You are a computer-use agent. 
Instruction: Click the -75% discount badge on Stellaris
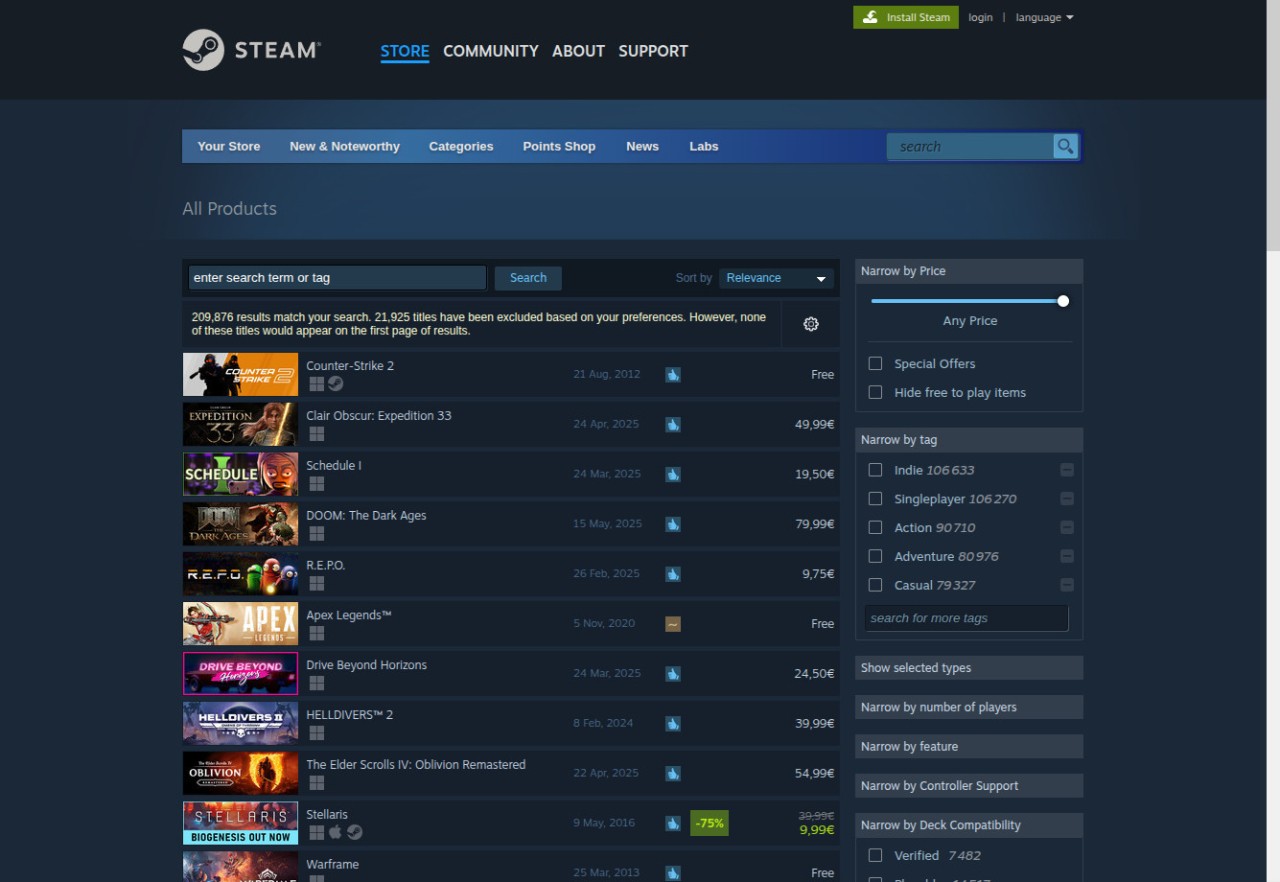pos(709,823)
